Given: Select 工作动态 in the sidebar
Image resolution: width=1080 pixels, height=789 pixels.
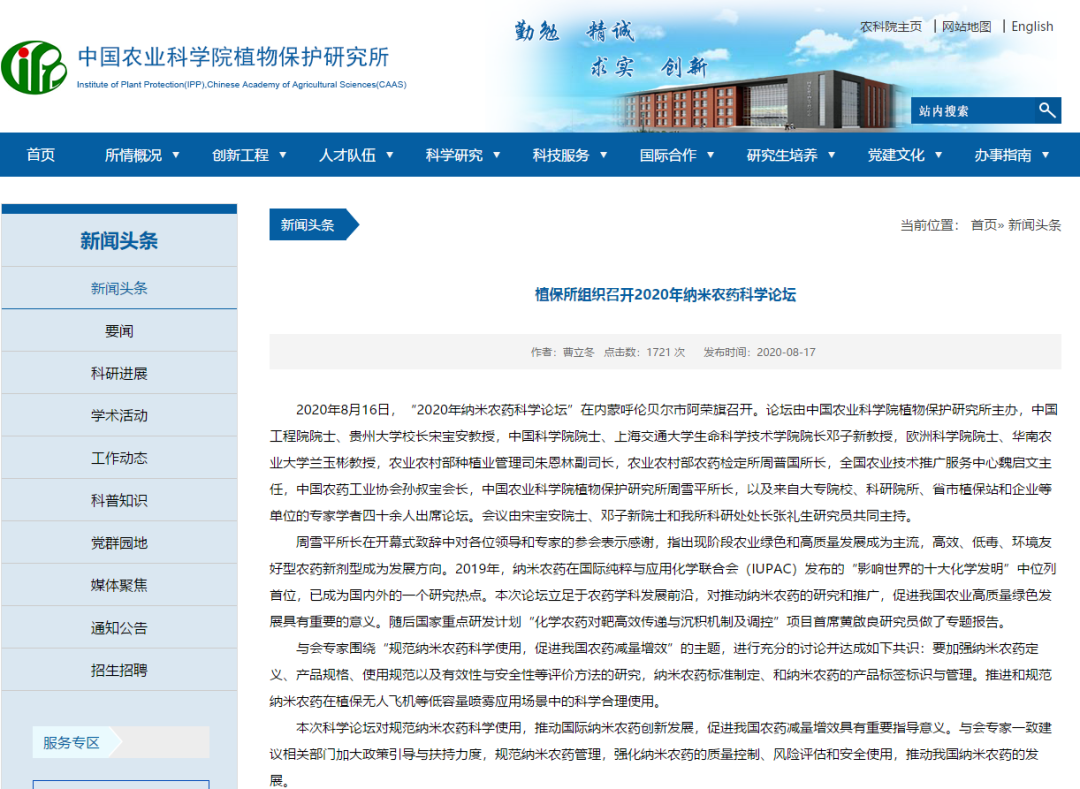Looking at the screenshot, I should 119,458.
